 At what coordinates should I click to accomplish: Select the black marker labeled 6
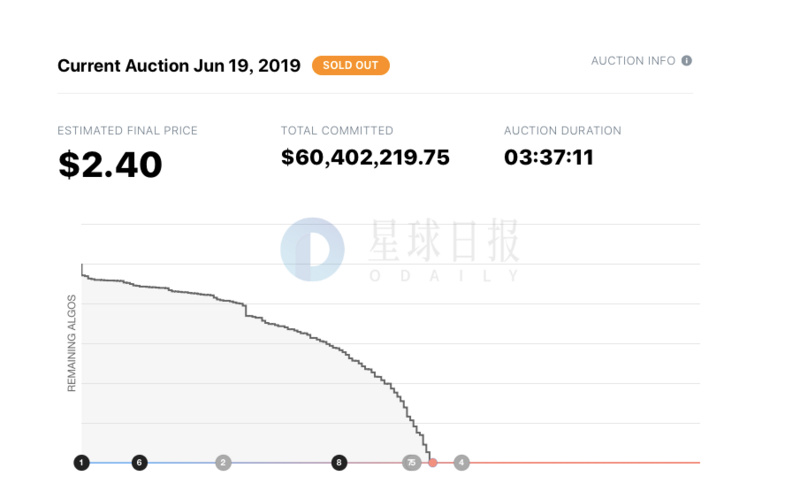(x=140, y=462)
